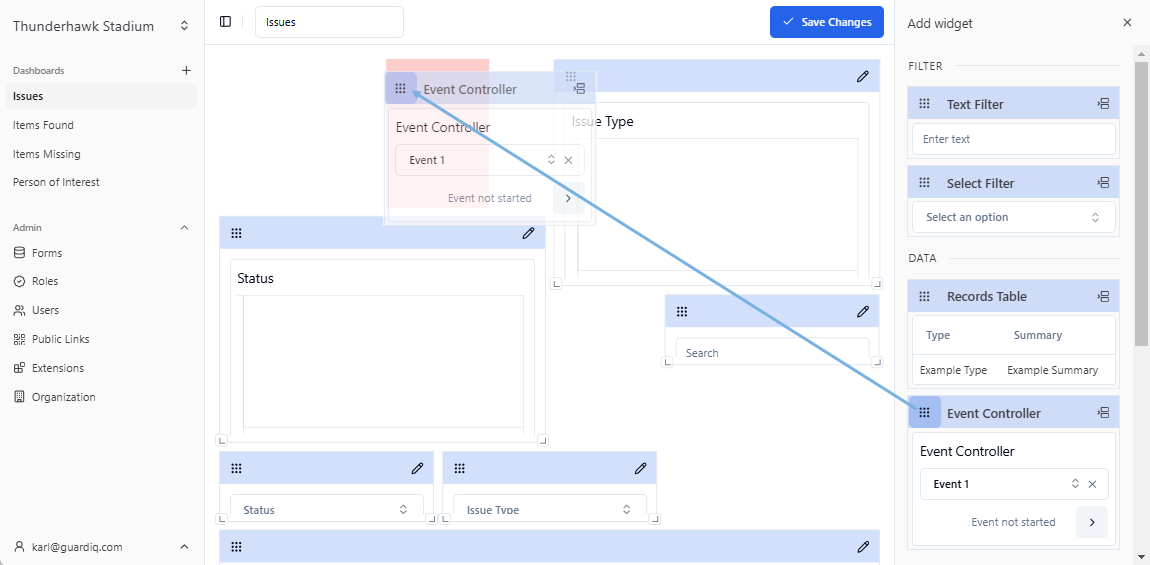Close the Add widget panel
Screen dimensions: 1150x565
[x=1127, y=23]
